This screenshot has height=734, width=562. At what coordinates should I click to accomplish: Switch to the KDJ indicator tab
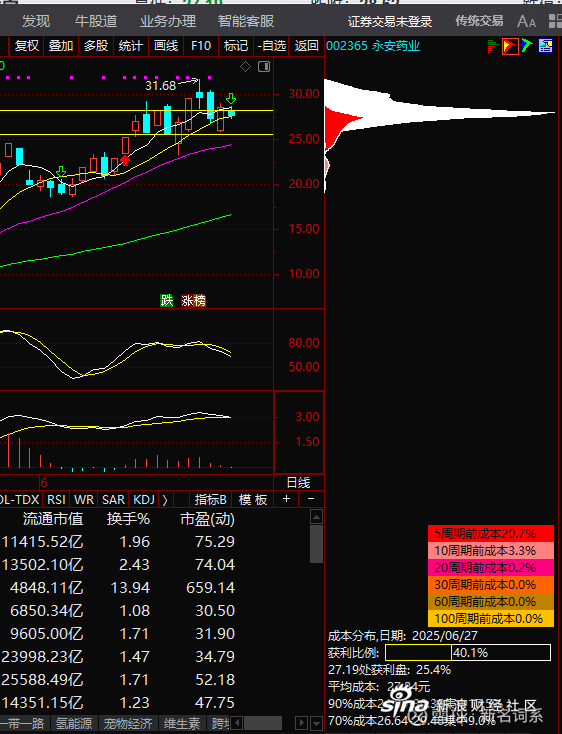pyautogui.click(x=144, y=500)
